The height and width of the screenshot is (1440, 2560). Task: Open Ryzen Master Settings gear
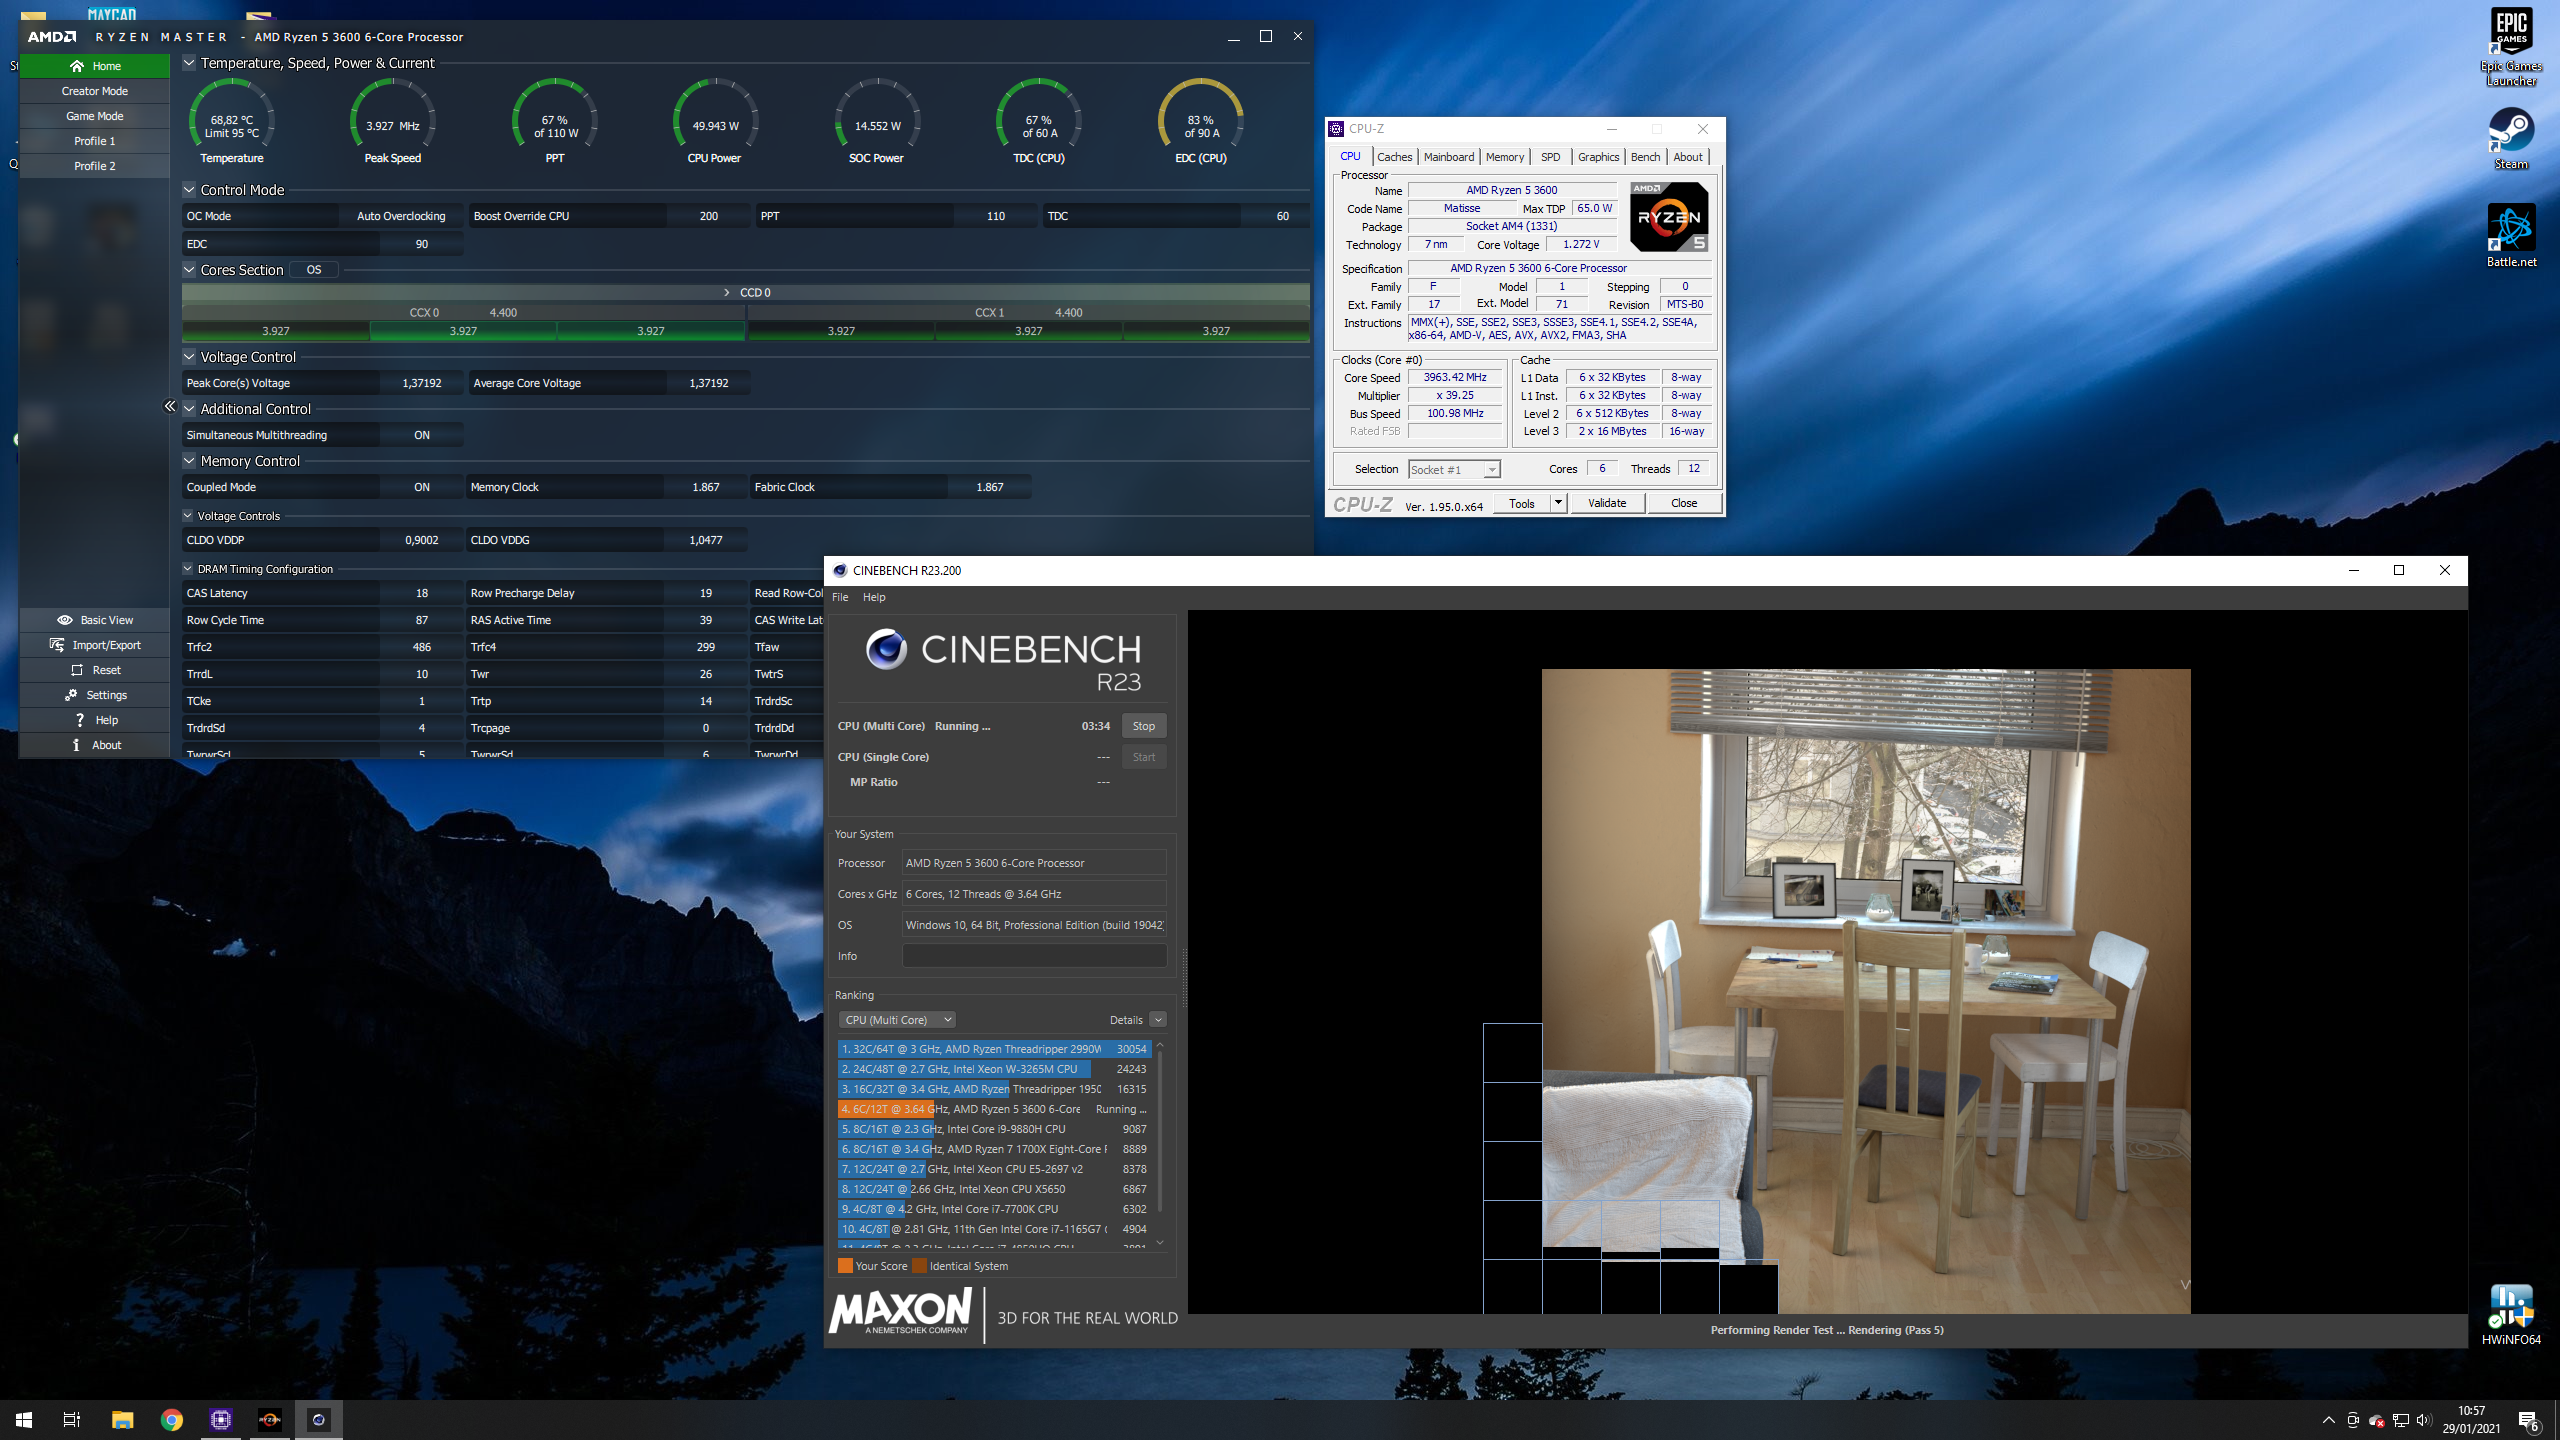pos(72,695)
